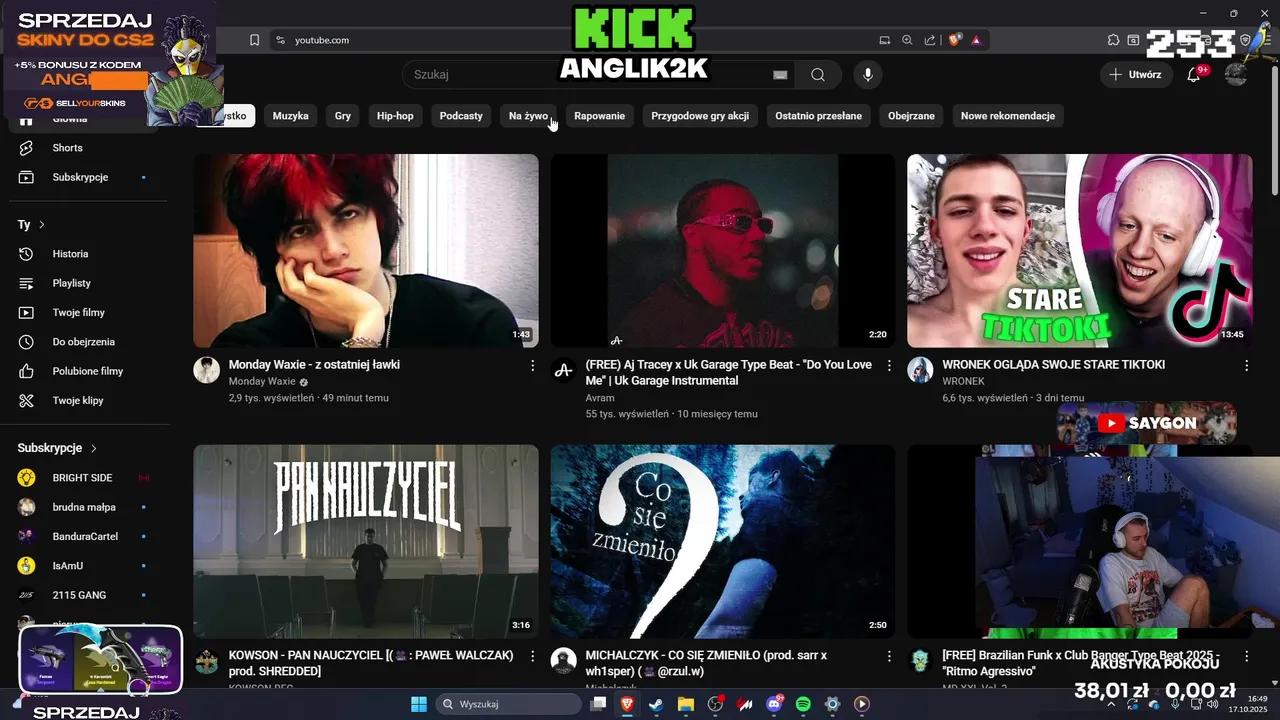Open Spotify from the taskbar
1280x720 pixels.
click(x=803, y=704)
